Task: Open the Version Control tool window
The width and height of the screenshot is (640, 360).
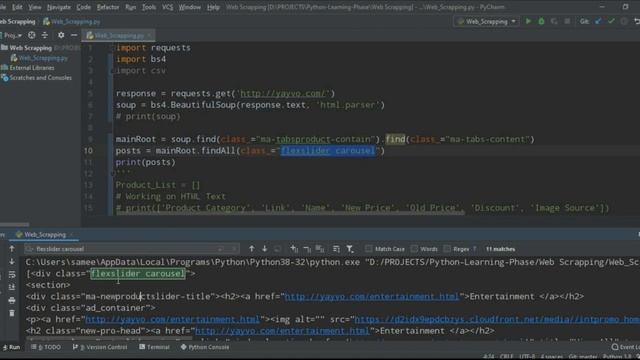Action: [x=100, y=347]
